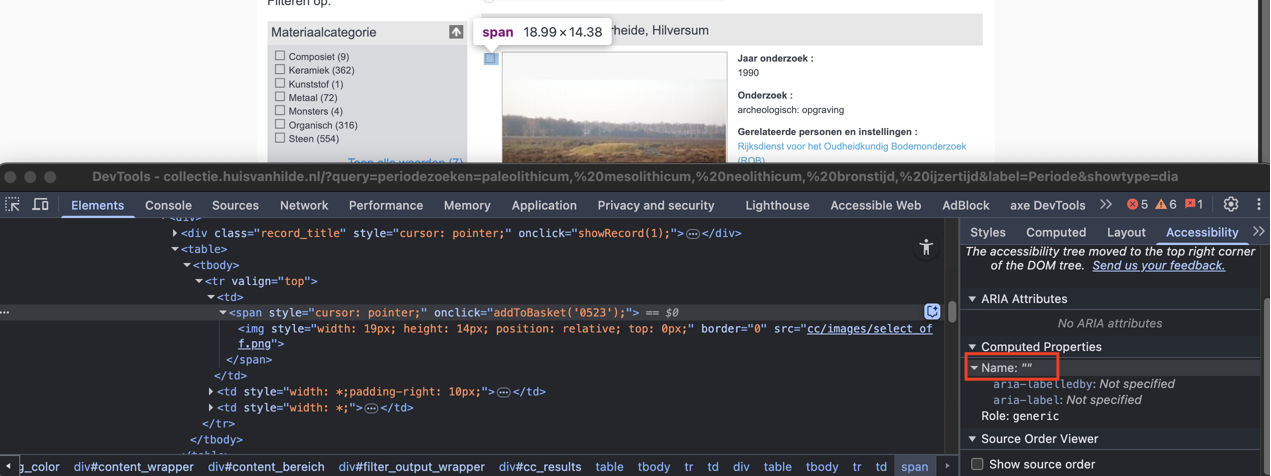1271x476 pixels.
Task: Click the Send us your feedback link
Action: click(x=1158, y=266)
